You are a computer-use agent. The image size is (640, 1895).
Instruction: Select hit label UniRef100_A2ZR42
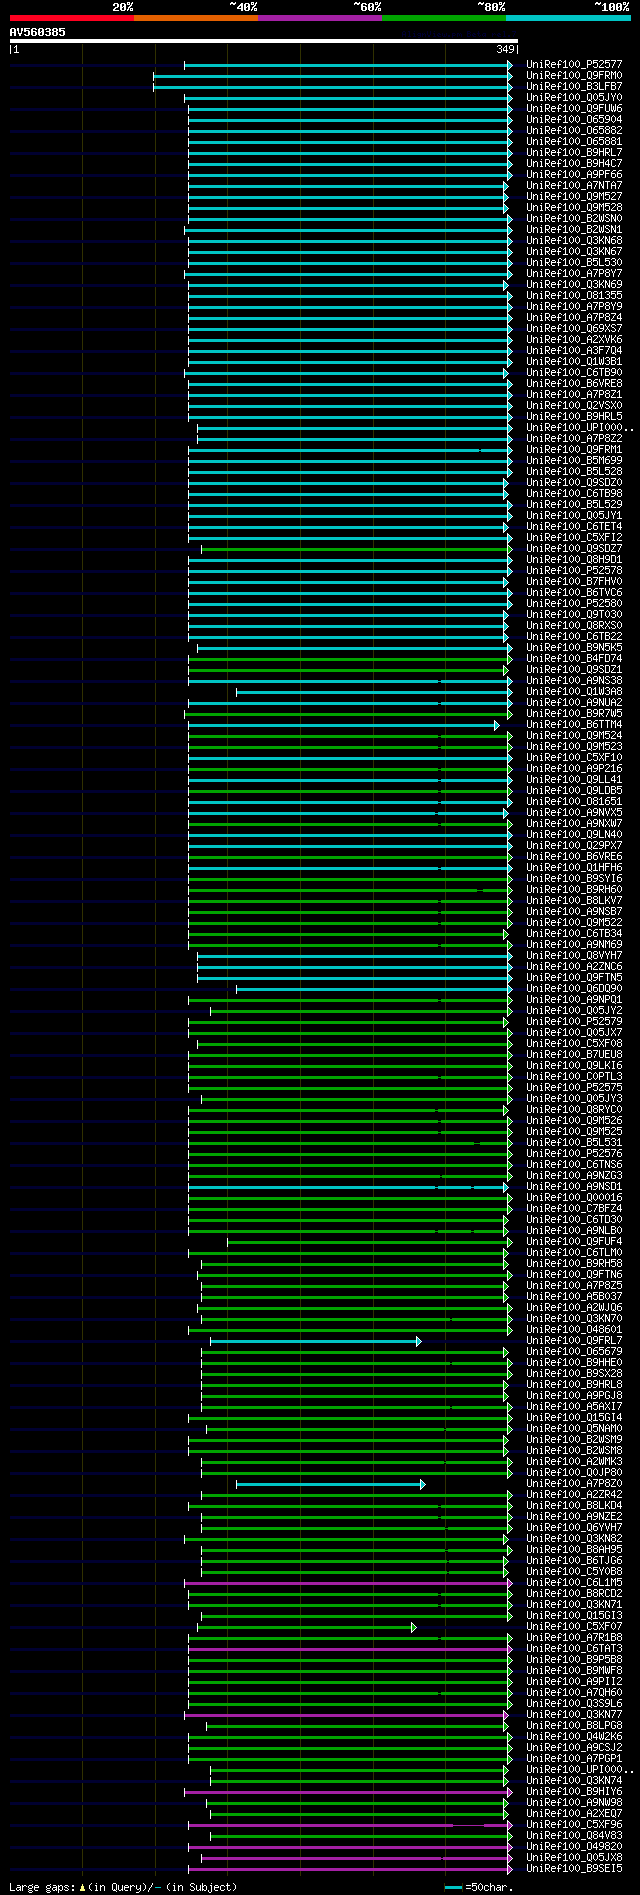pos(574,1494)
